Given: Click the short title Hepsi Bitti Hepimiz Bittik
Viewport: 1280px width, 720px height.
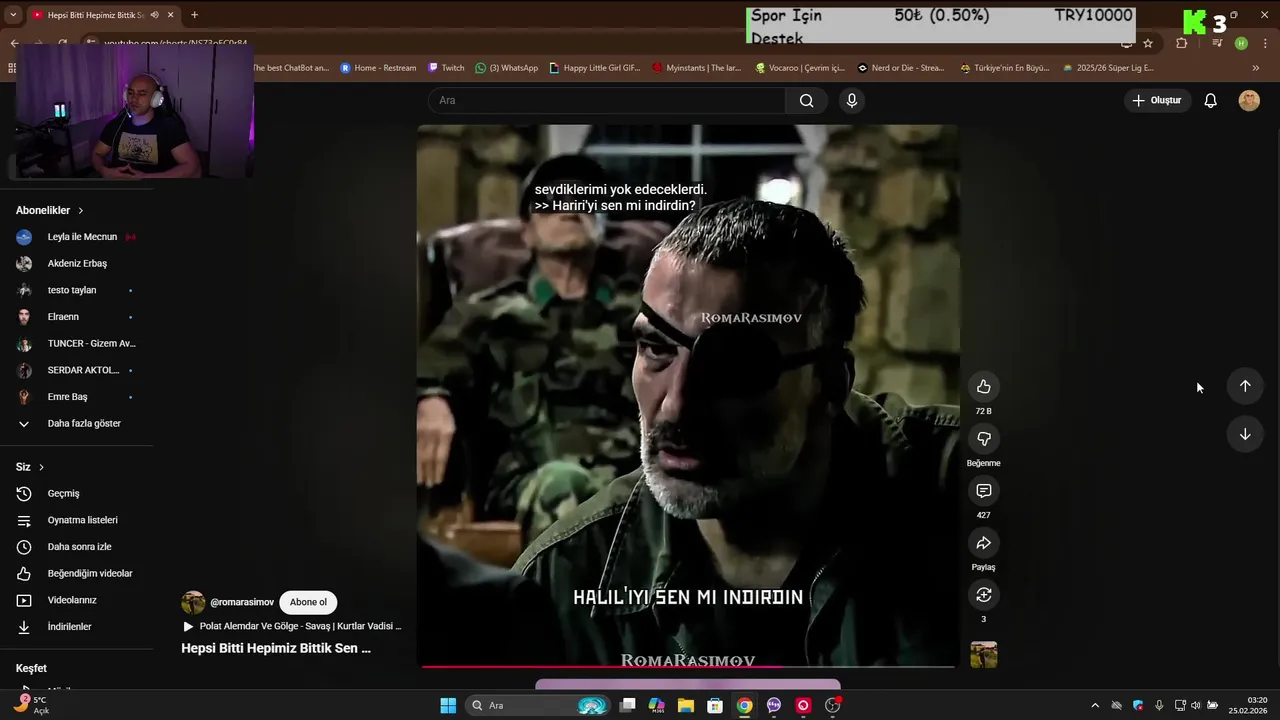Looking at the screenshot, I should click(276, 648).
